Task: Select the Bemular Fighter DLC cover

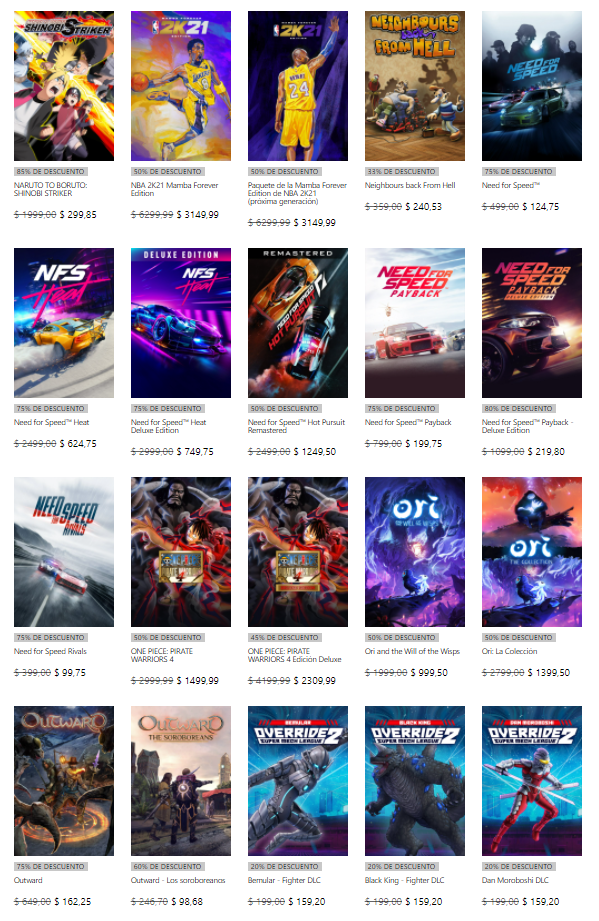Action: 298,781
